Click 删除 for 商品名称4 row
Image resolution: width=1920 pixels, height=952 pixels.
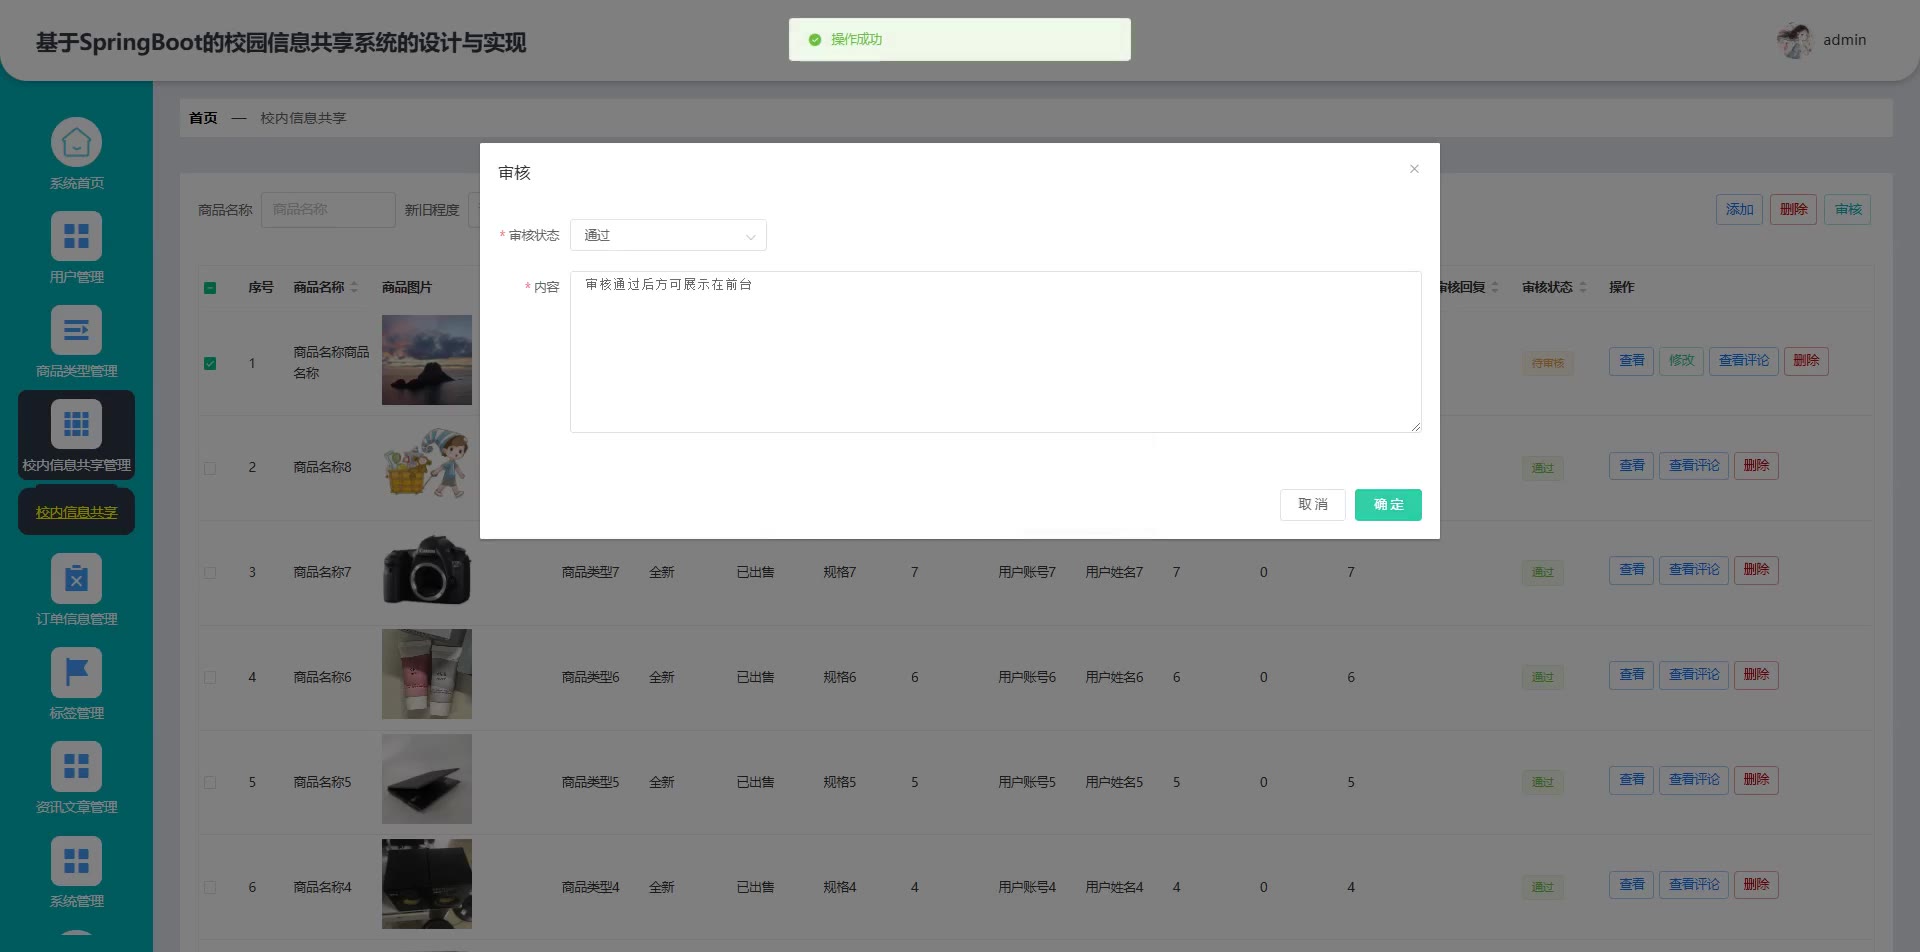1756,885
